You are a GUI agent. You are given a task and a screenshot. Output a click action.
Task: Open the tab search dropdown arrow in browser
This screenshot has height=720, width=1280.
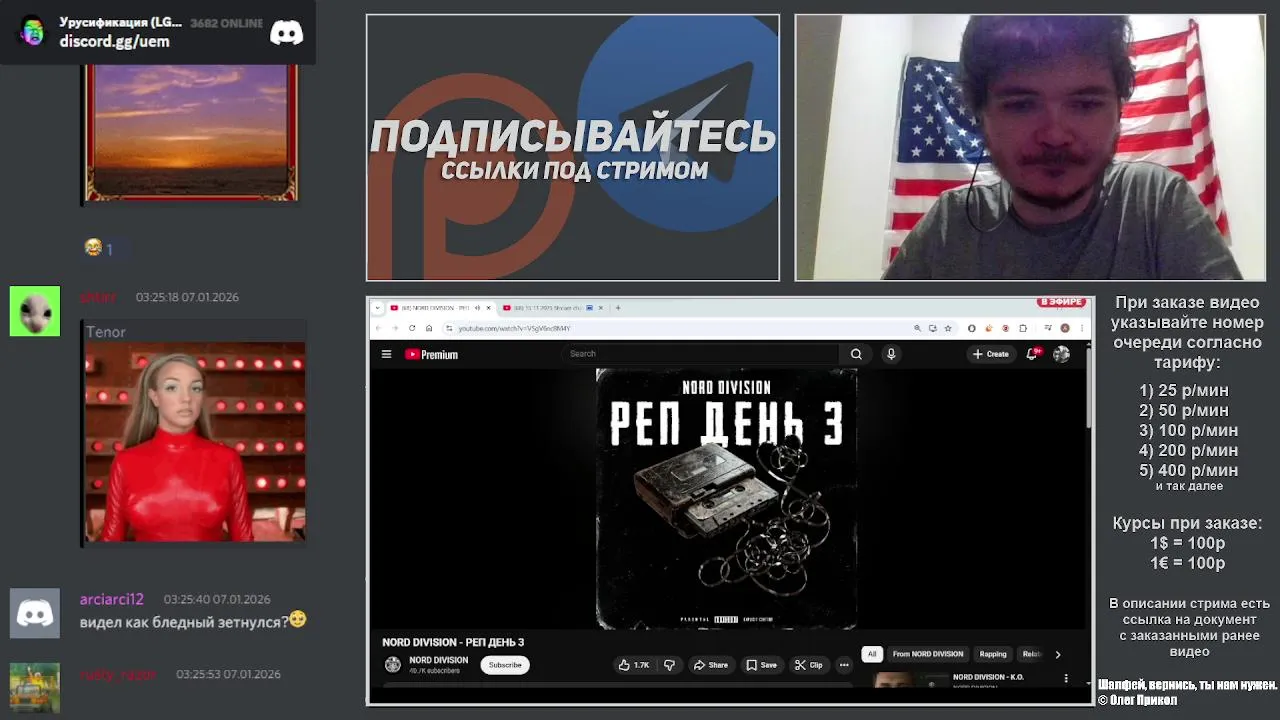coord(378,308)
